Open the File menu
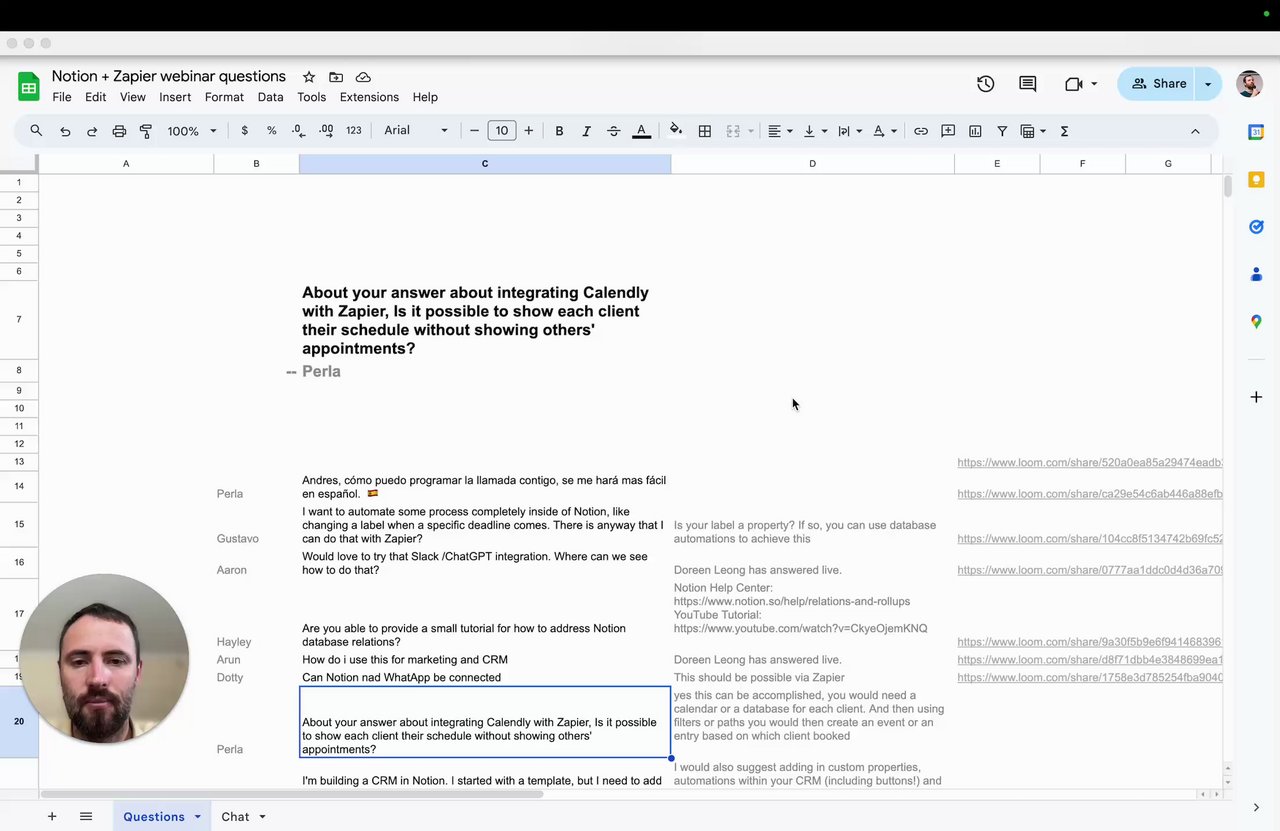This screenshot has height=831, width=1280. pos(62,97)
